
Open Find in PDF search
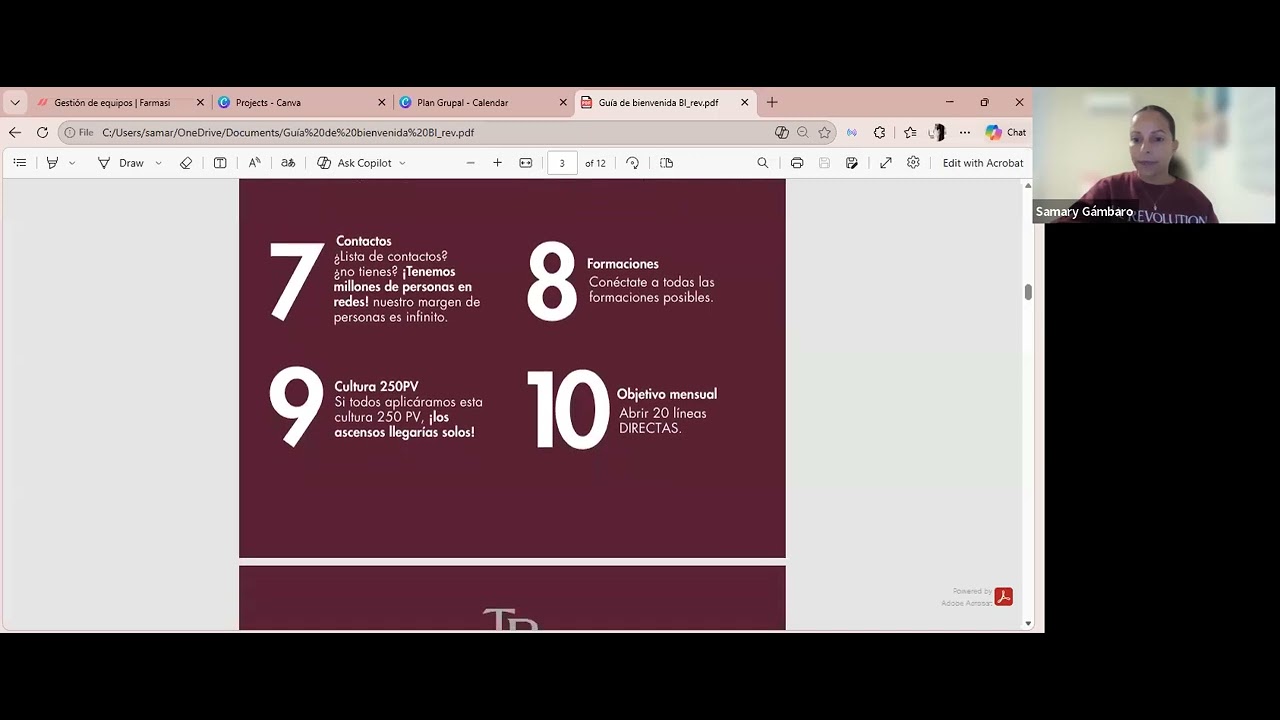pyautogui.click(x=763, y=163)
